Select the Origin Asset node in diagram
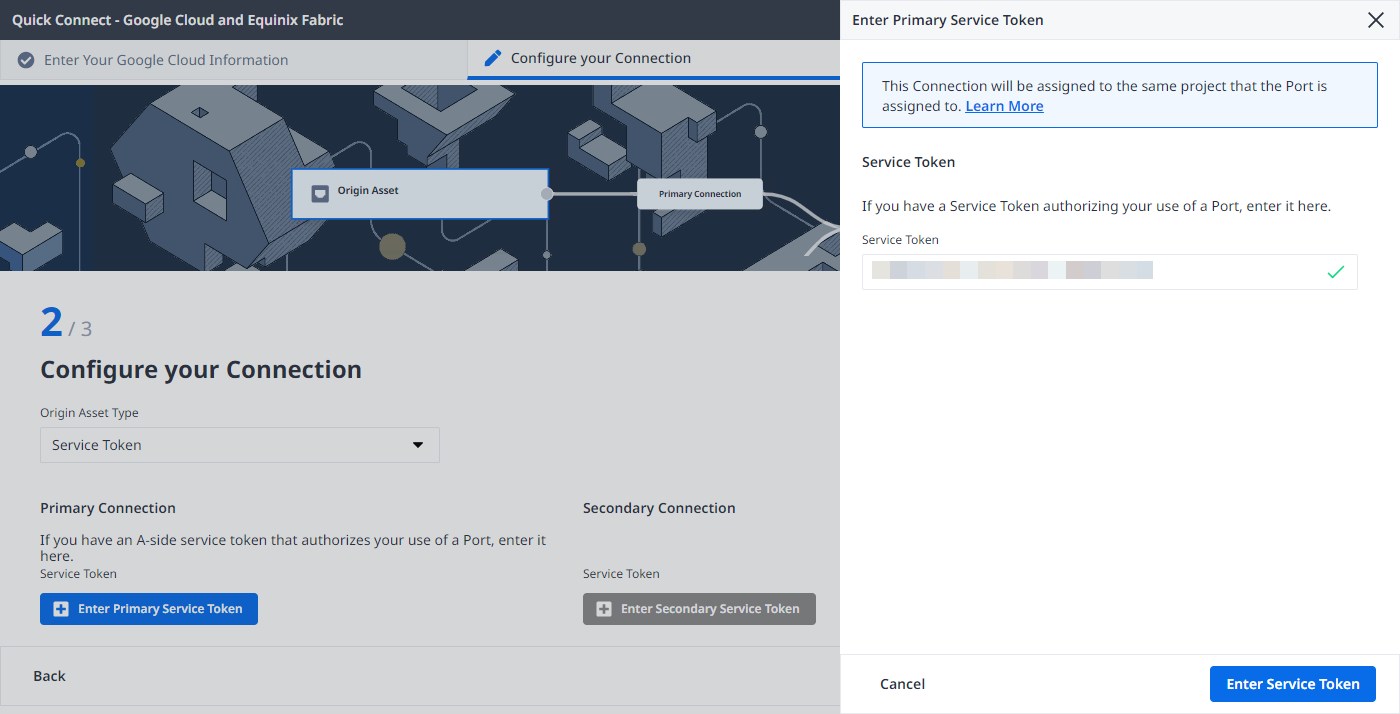1400x714 pixels. tap(420, 193)
